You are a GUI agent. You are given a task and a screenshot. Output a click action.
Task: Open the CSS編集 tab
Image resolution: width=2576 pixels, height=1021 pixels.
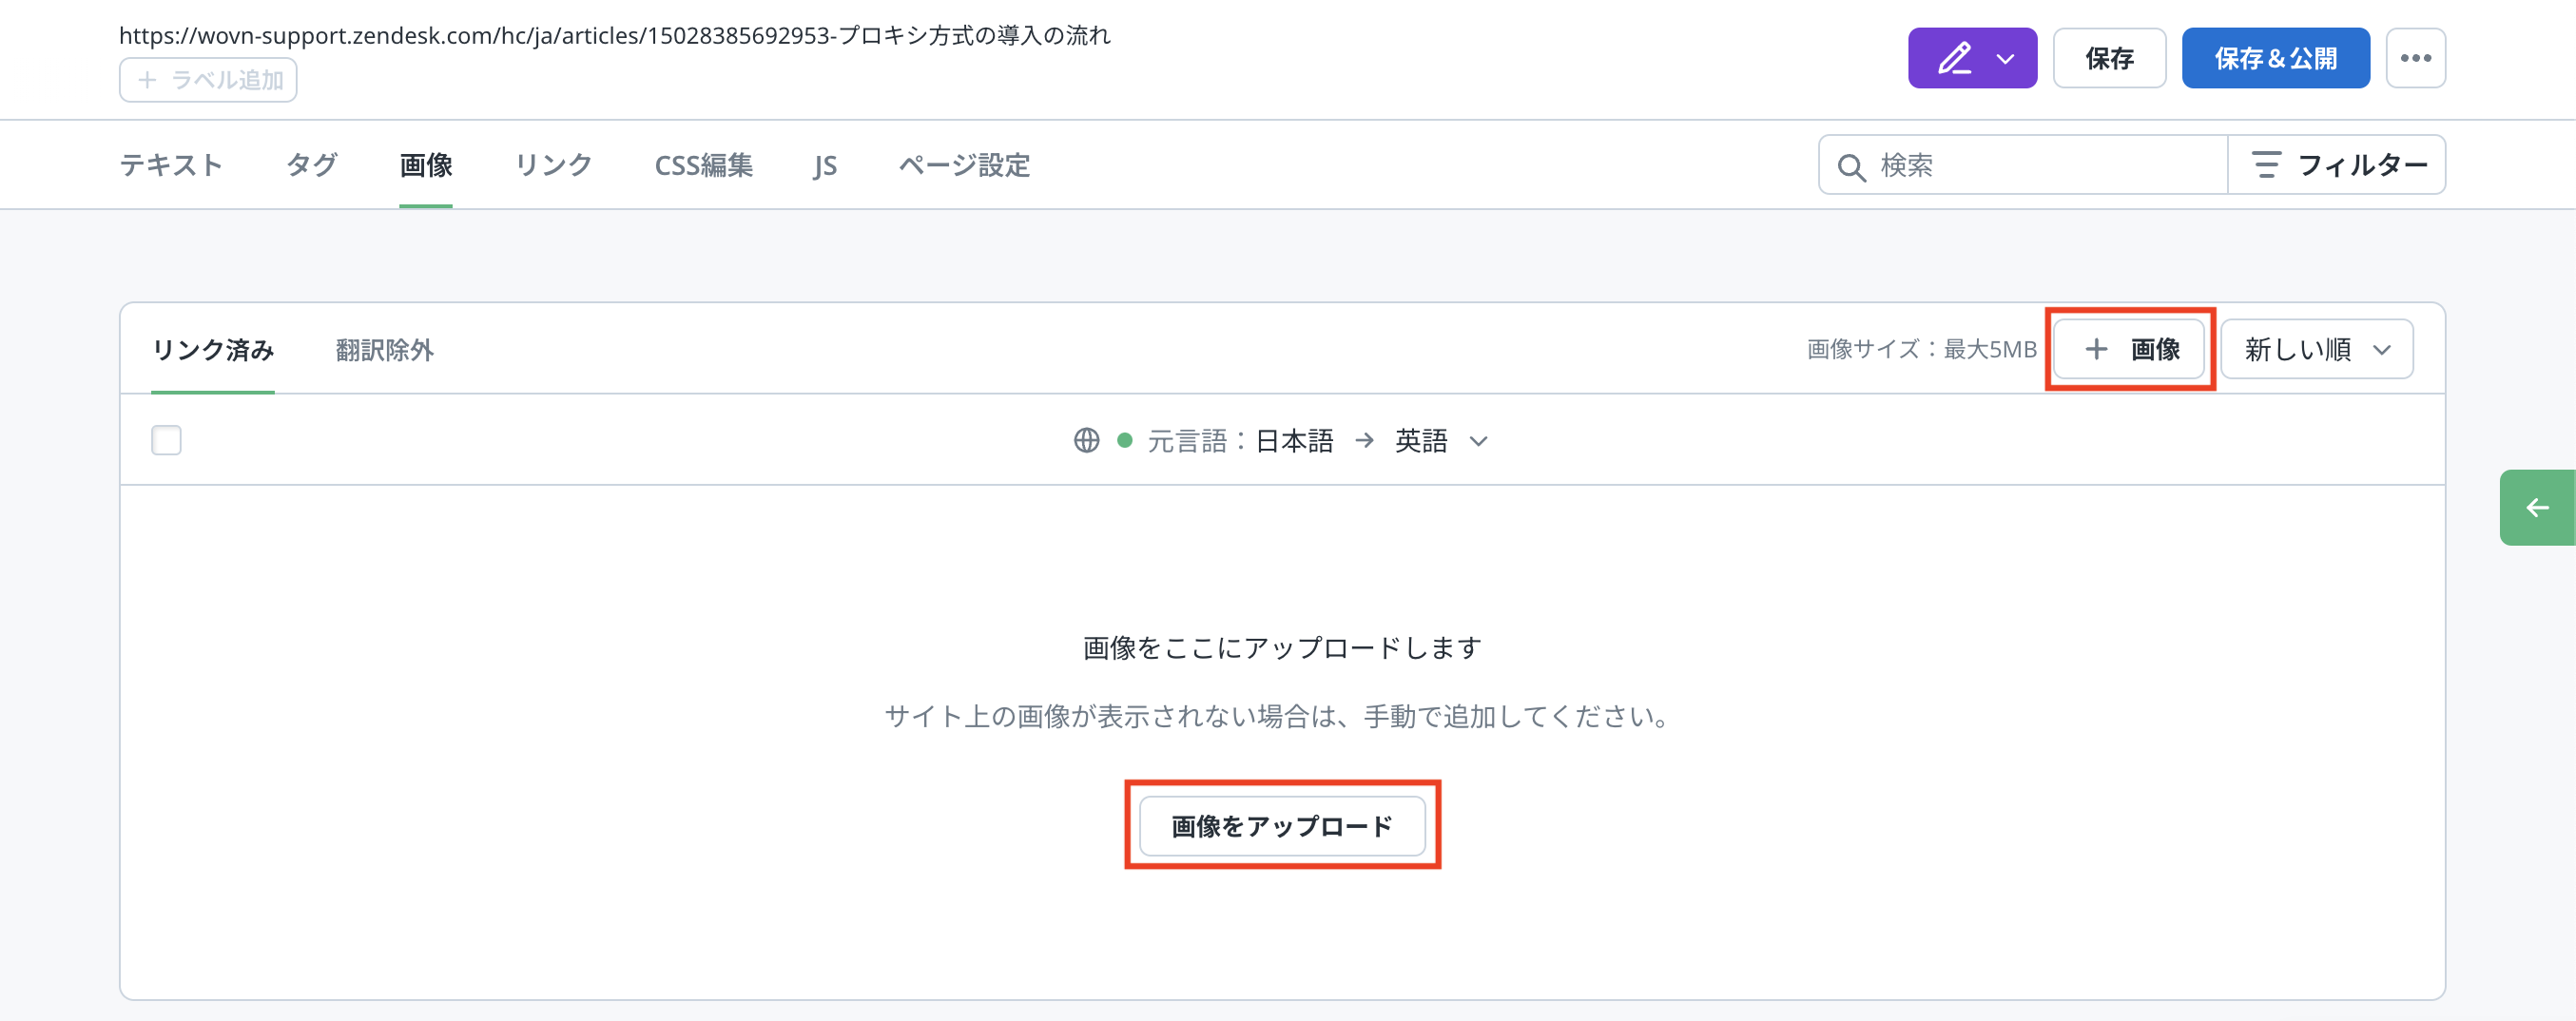click(703, 165)
